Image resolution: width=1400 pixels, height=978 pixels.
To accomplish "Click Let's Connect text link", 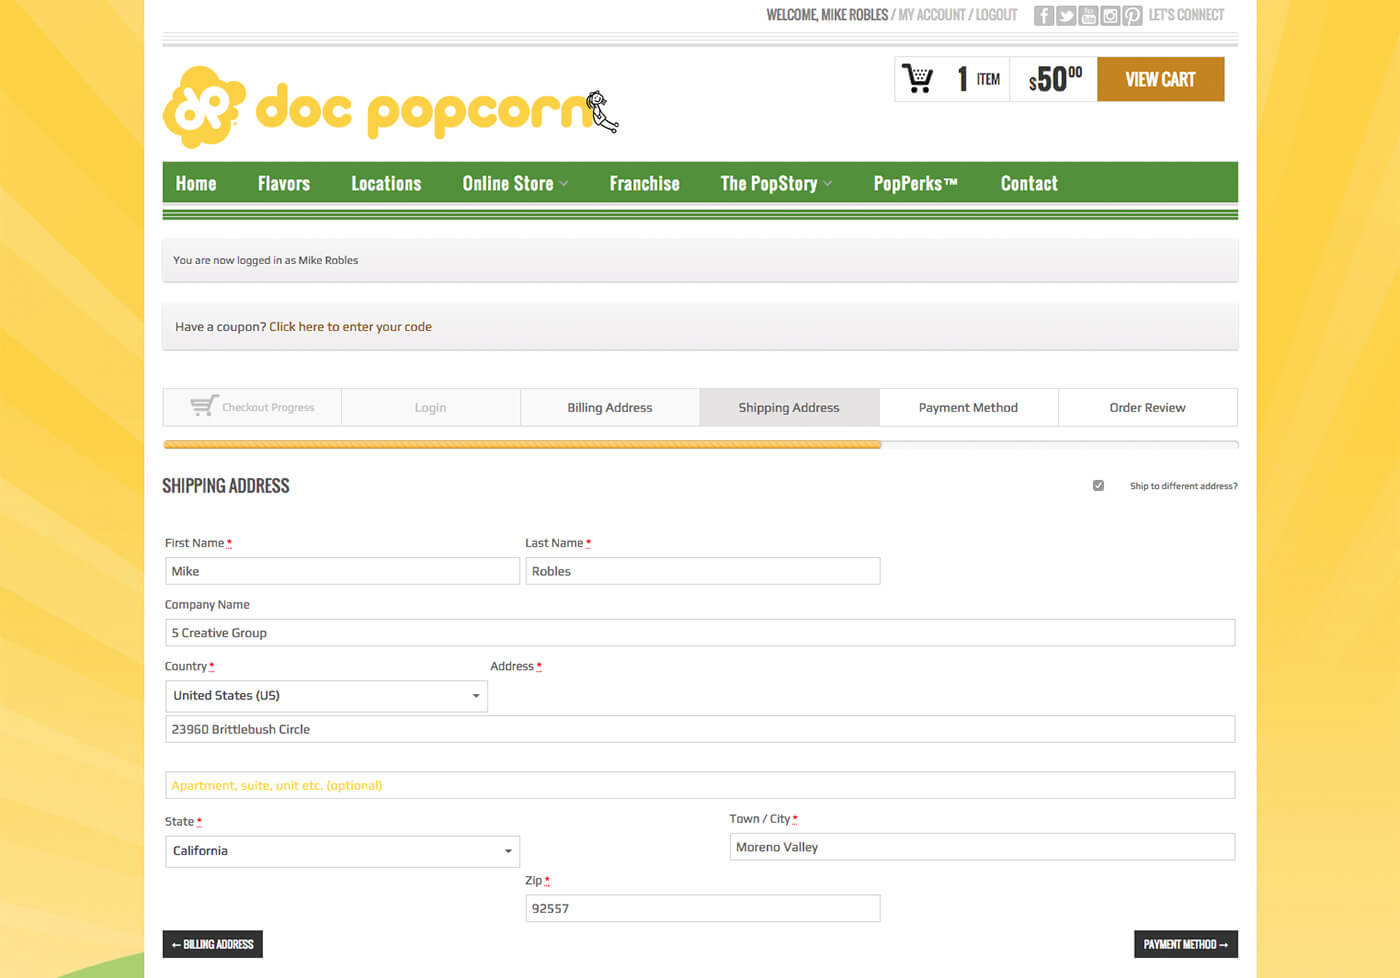I will click(x=1186, y=15).
